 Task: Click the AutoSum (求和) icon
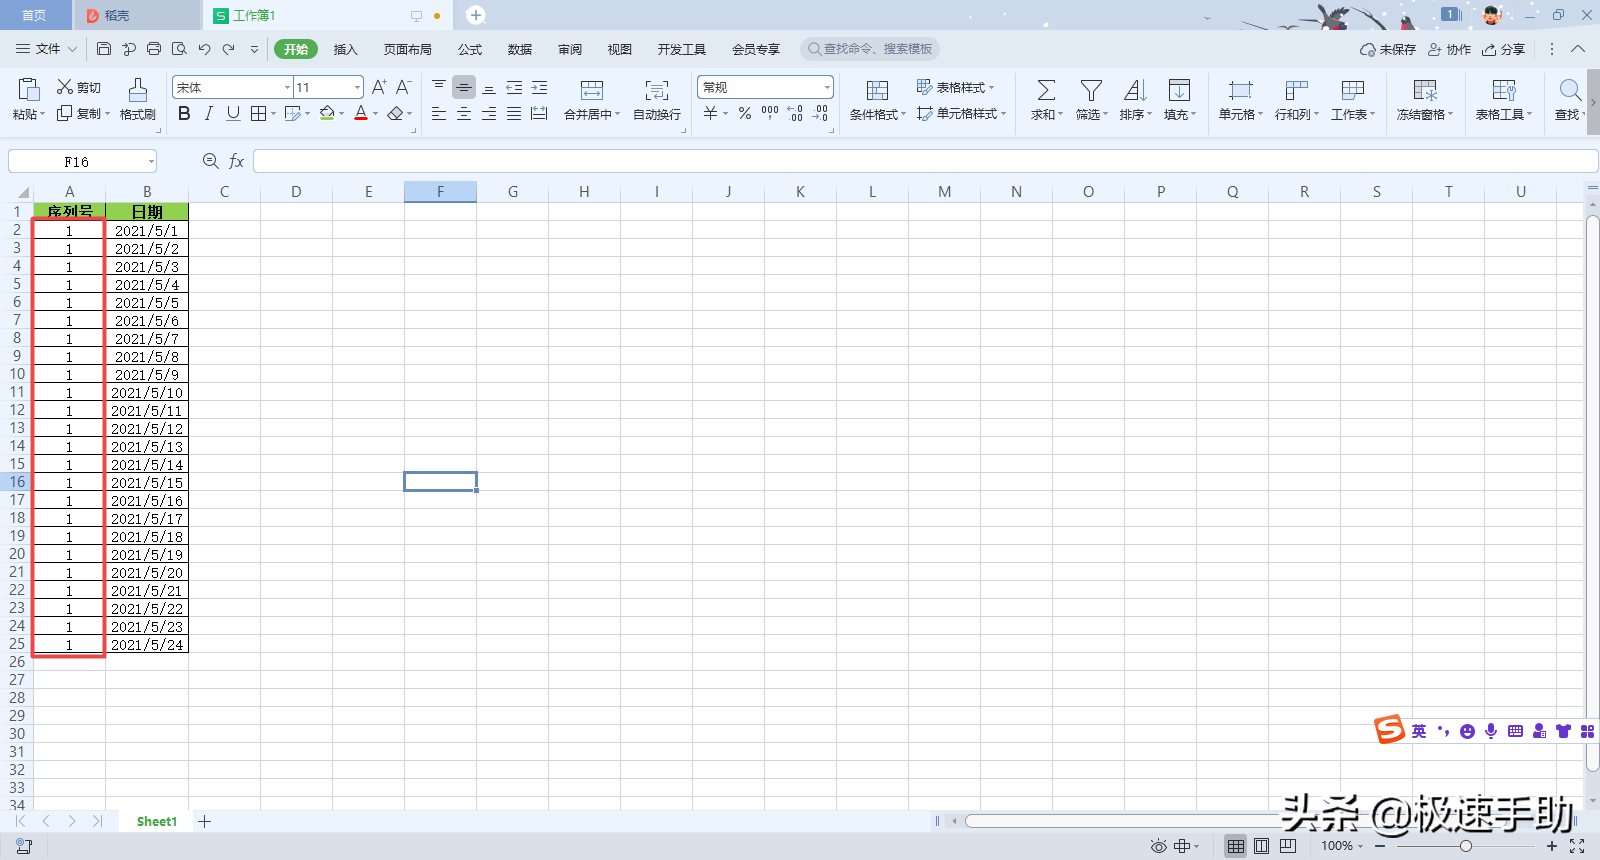point(1045,91)
